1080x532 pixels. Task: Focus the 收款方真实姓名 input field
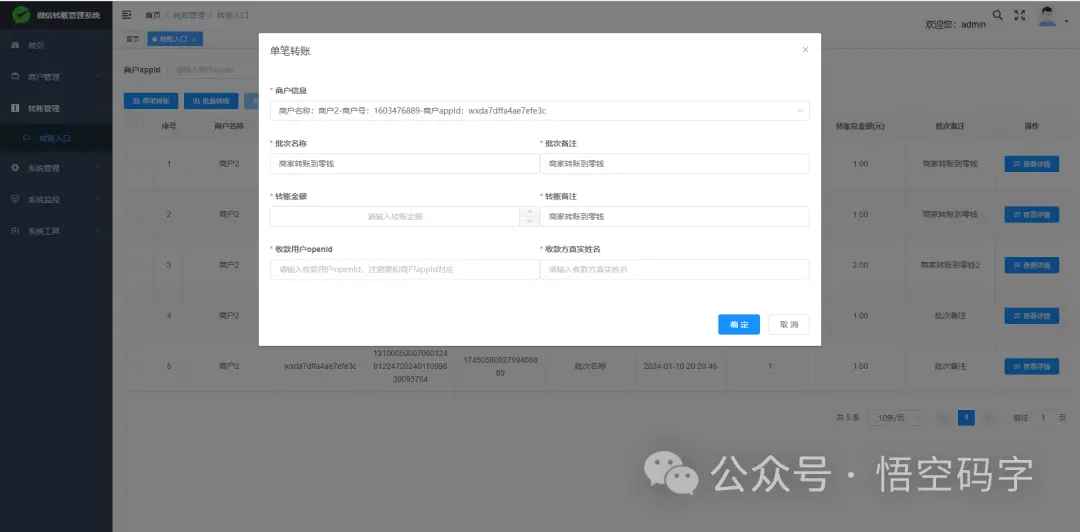(674, 269)
